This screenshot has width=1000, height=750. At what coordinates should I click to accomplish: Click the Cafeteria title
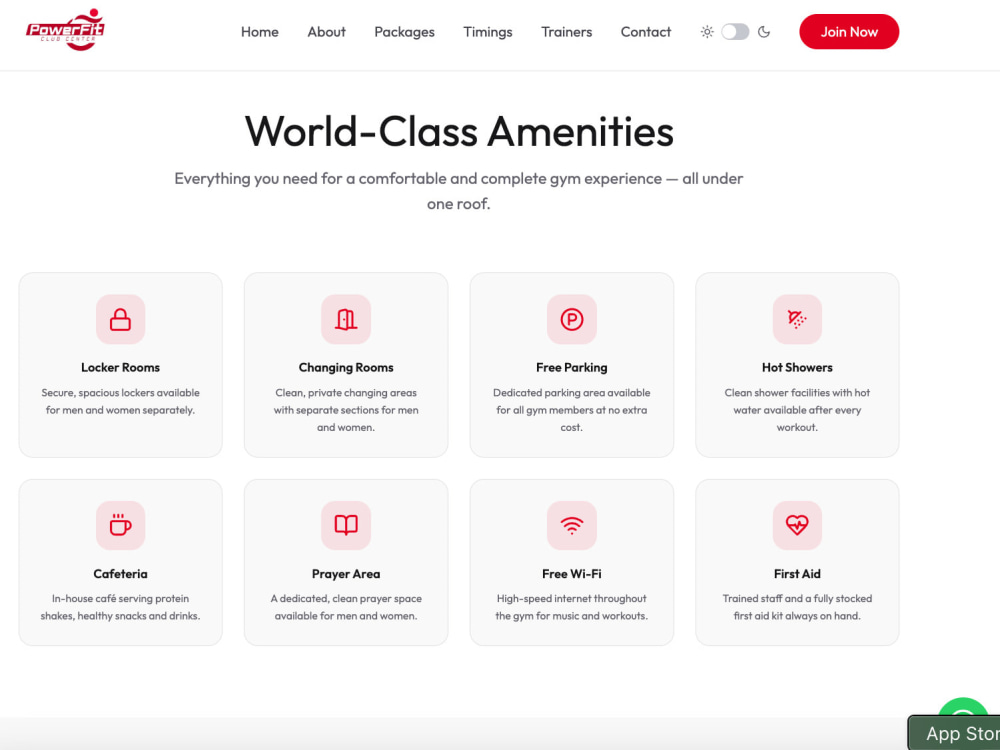coord(121,574)
